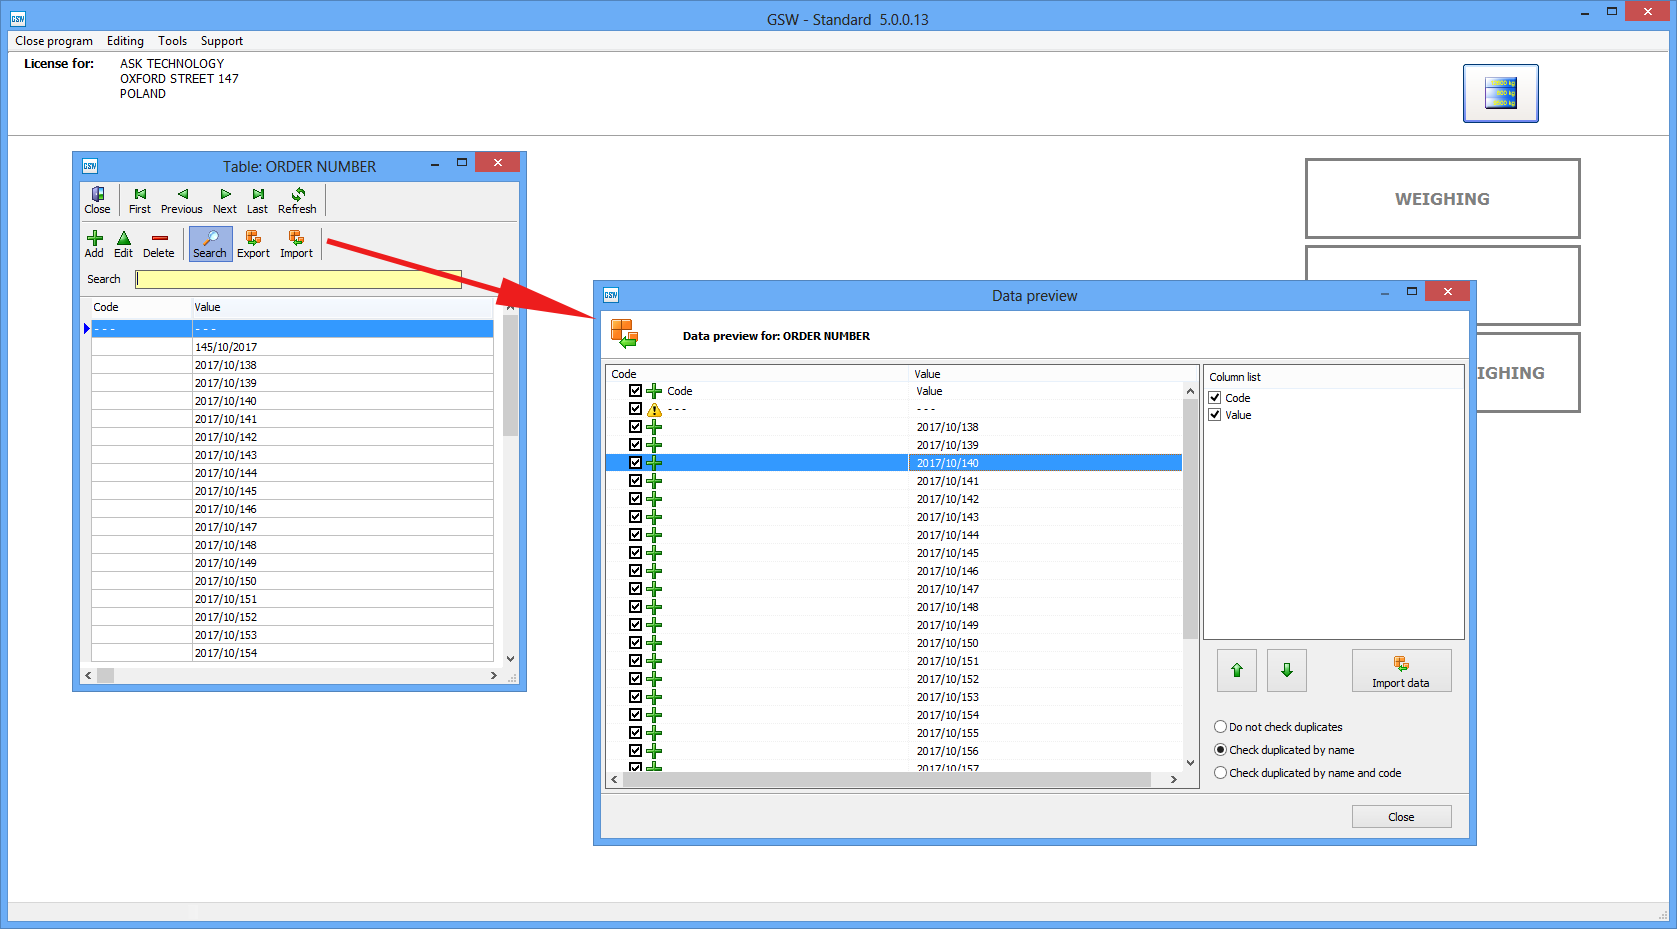Screen dimensions: 1677x929
Task: Click the yellow Search input field
Action: click(x=299, y=279)
